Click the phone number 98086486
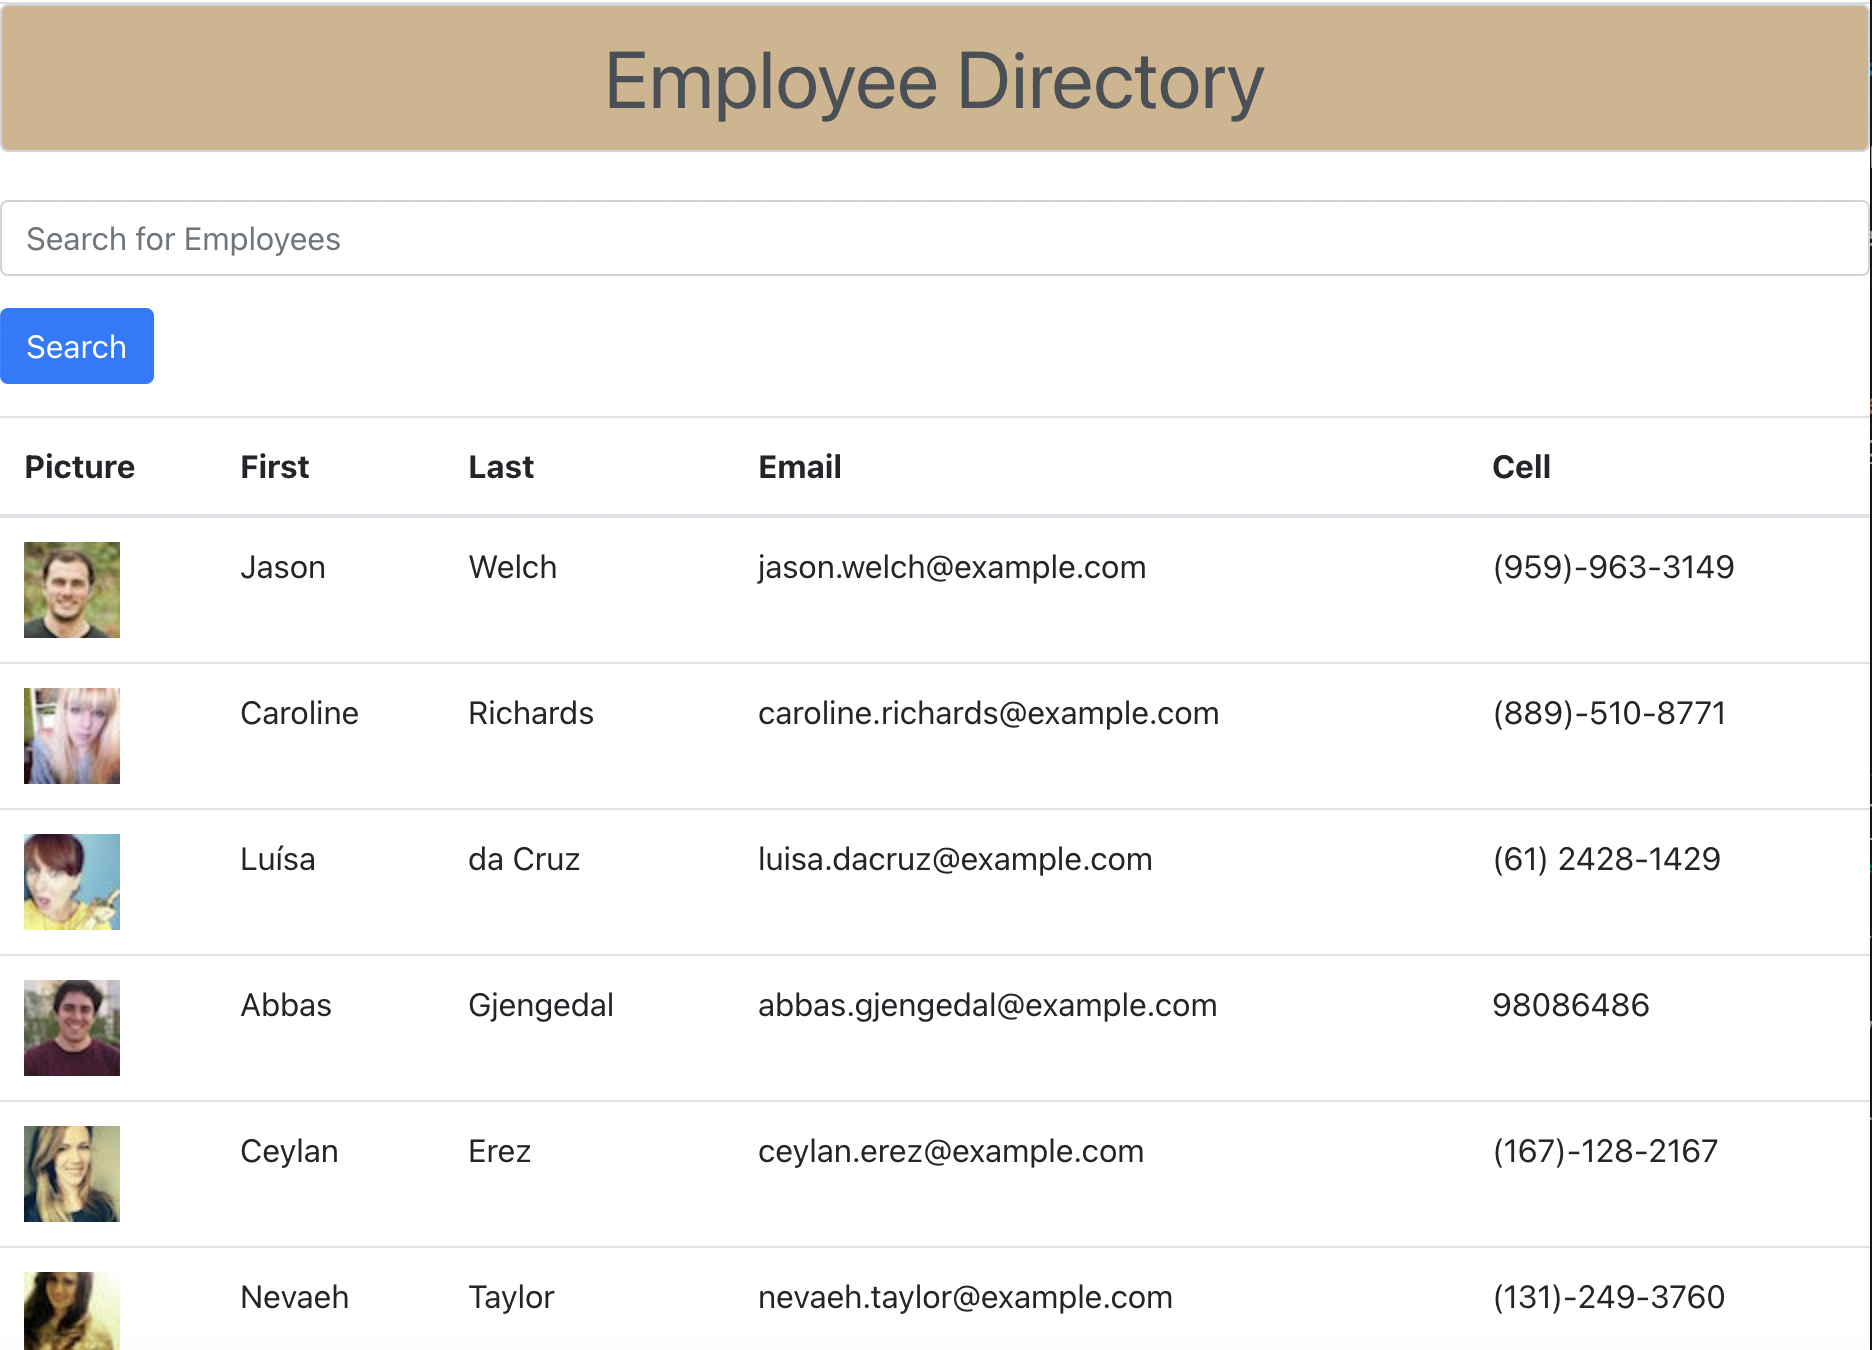Viewport: 1872px width, 1350px height. [1572, 1005]
